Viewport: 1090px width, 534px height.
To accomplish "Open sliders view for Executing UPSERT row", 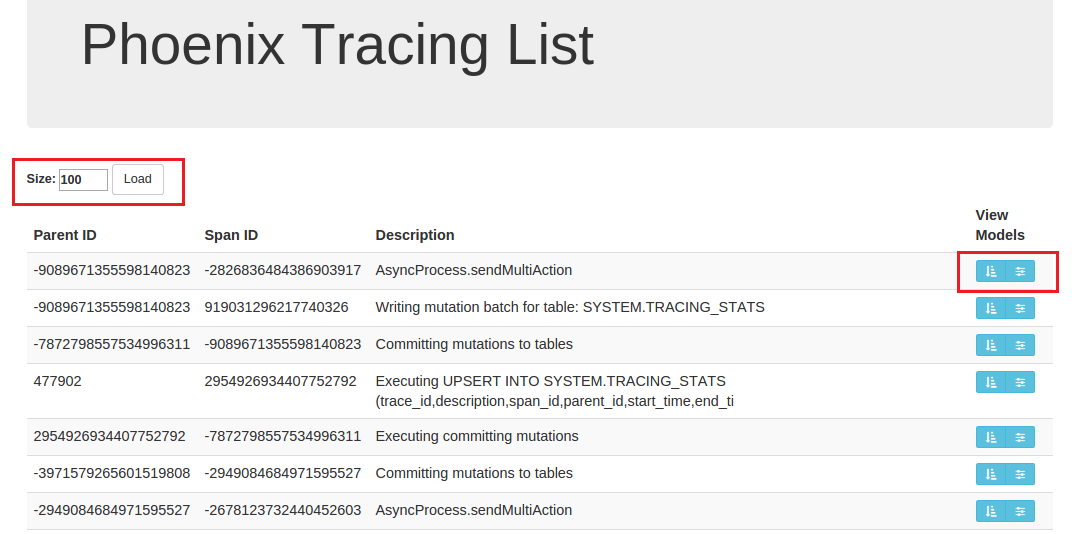I will point(1020,382).
